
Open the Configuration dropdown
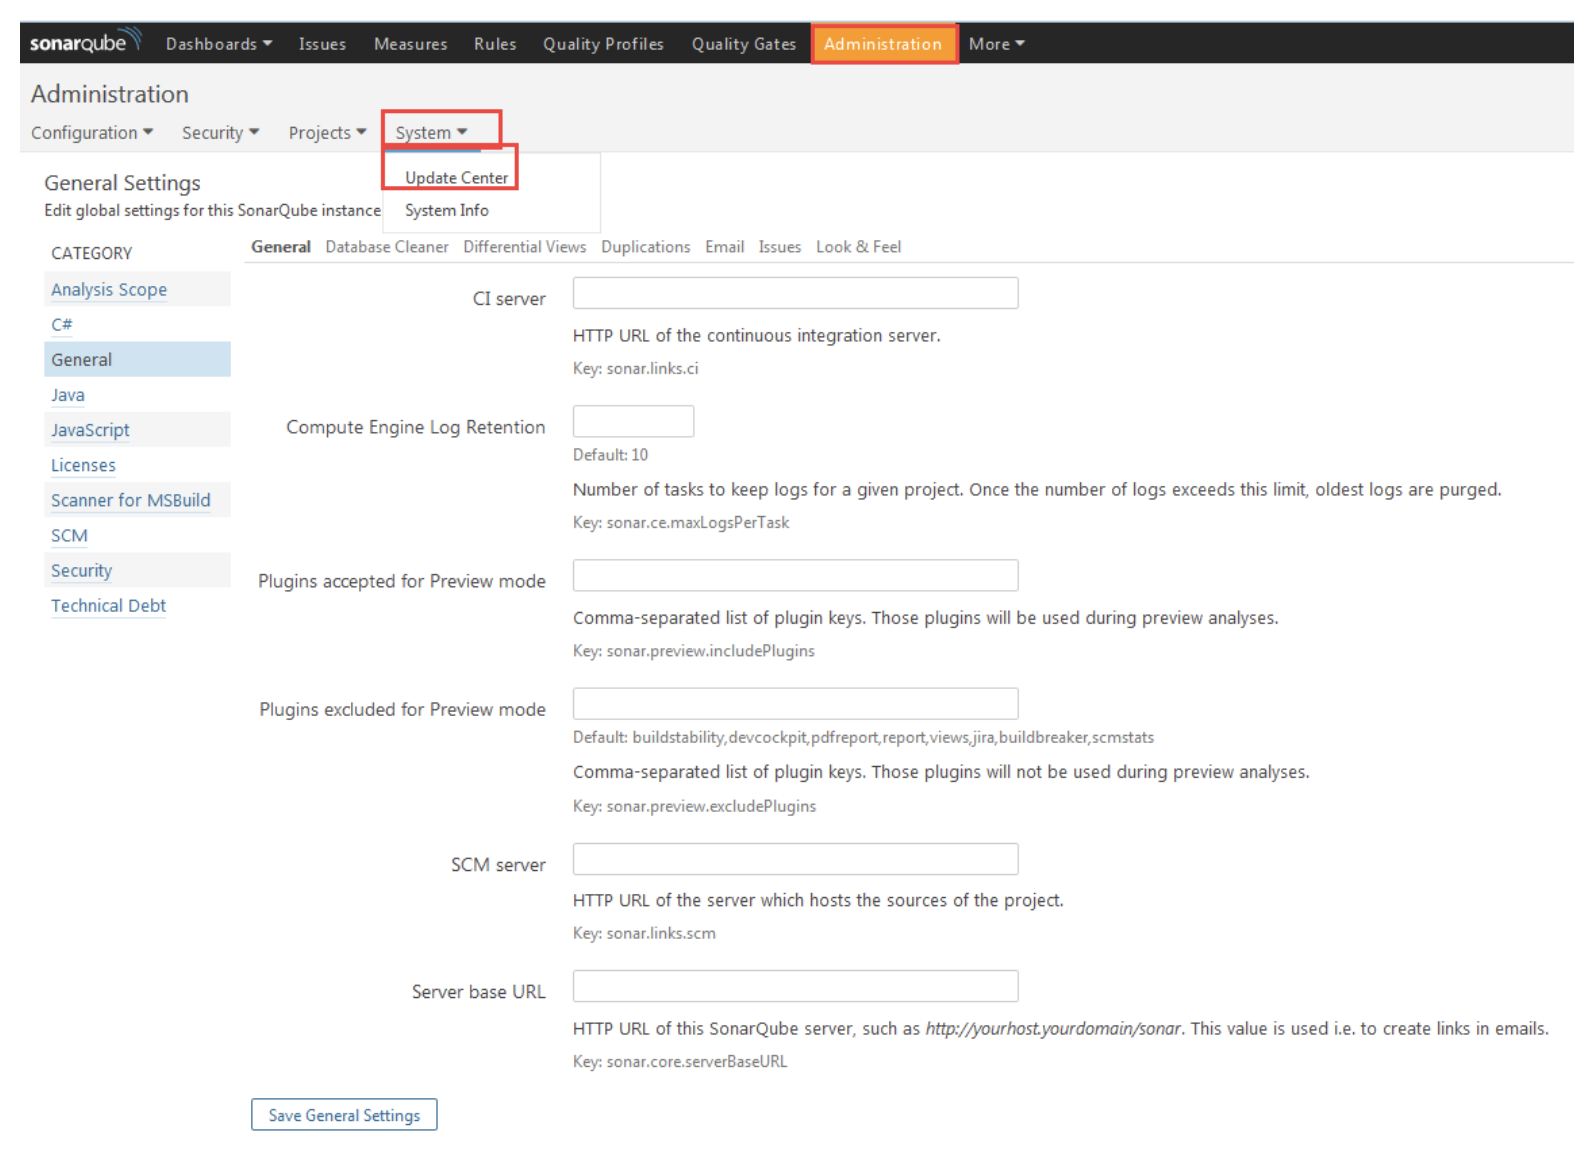click(92, 133)
